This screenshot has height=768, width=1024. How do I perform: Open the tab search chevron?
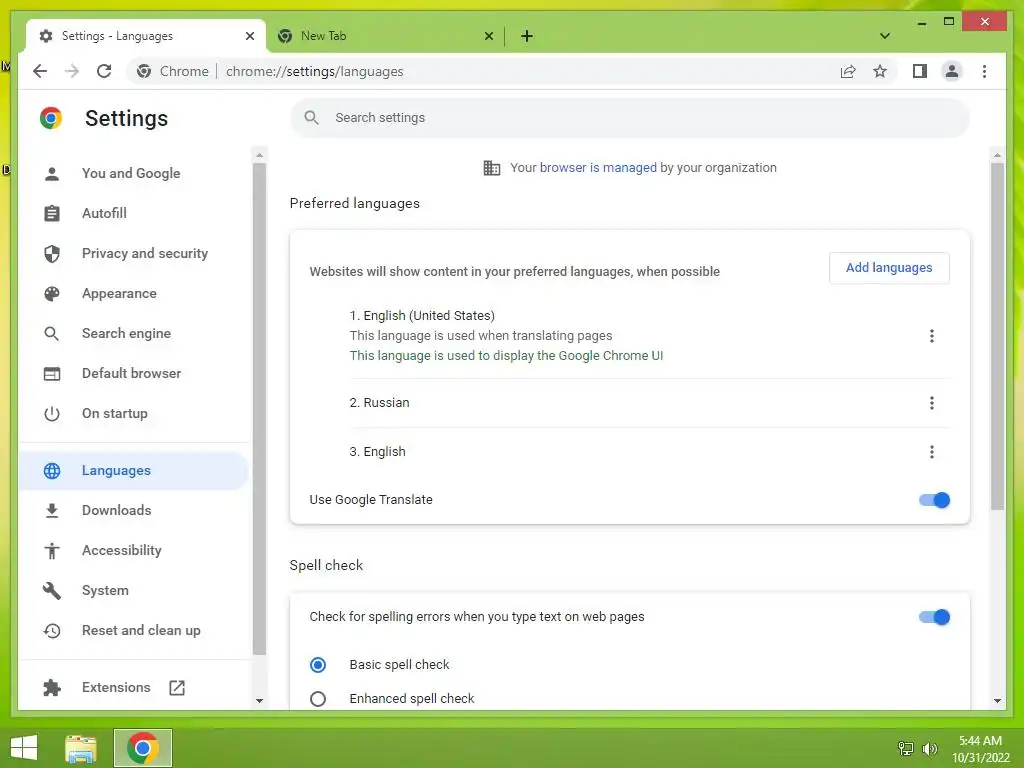tap(885, 36)
